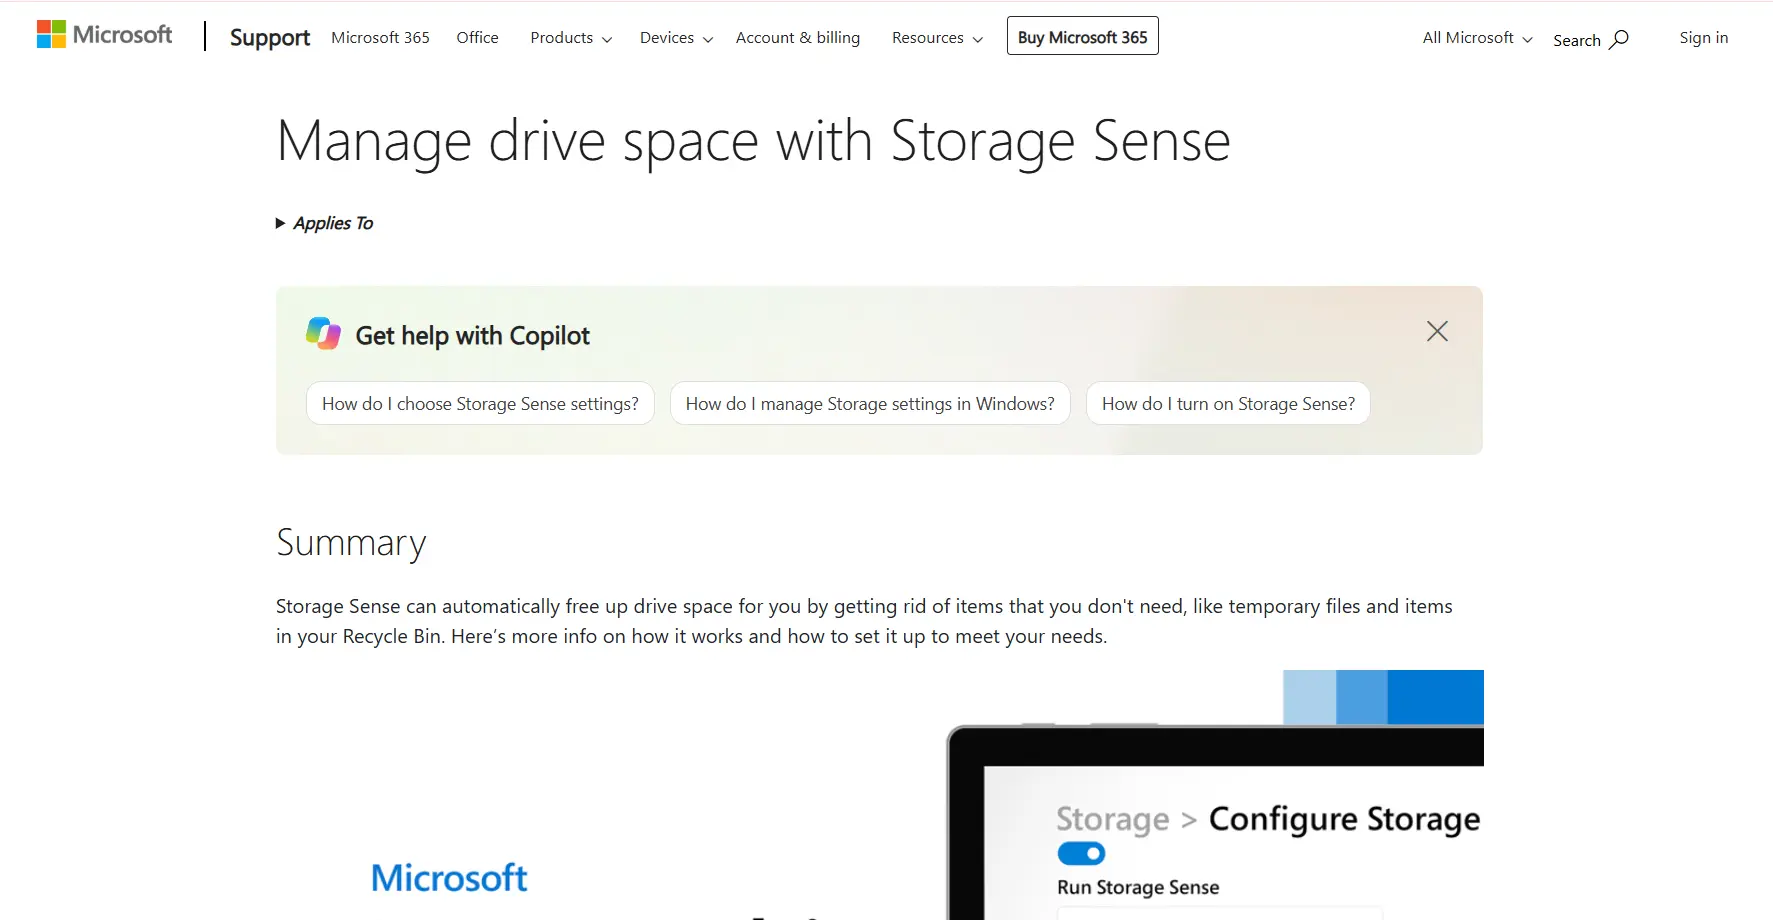Click the Buy Microsoft 365 button

(1083, 36)
